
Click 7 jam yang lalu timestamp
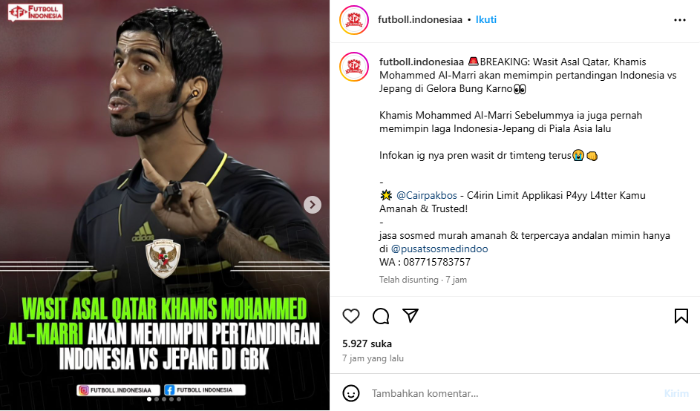(x=373, y=358)
